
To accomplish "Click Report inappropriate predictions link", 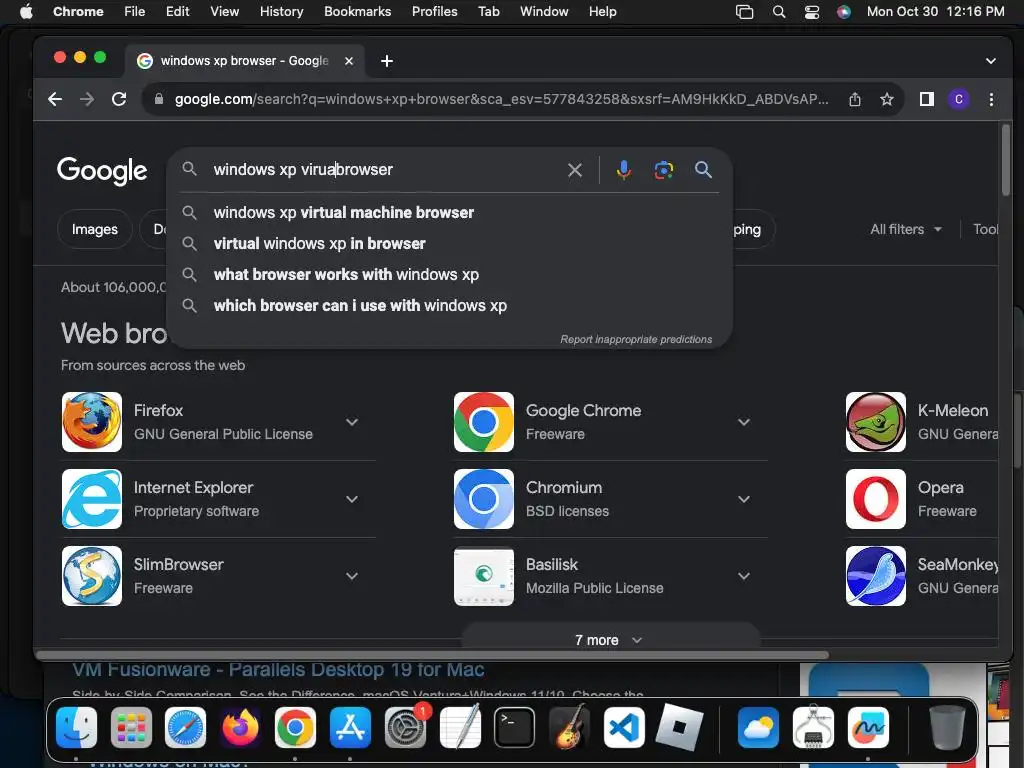I will tap(636, 340).
